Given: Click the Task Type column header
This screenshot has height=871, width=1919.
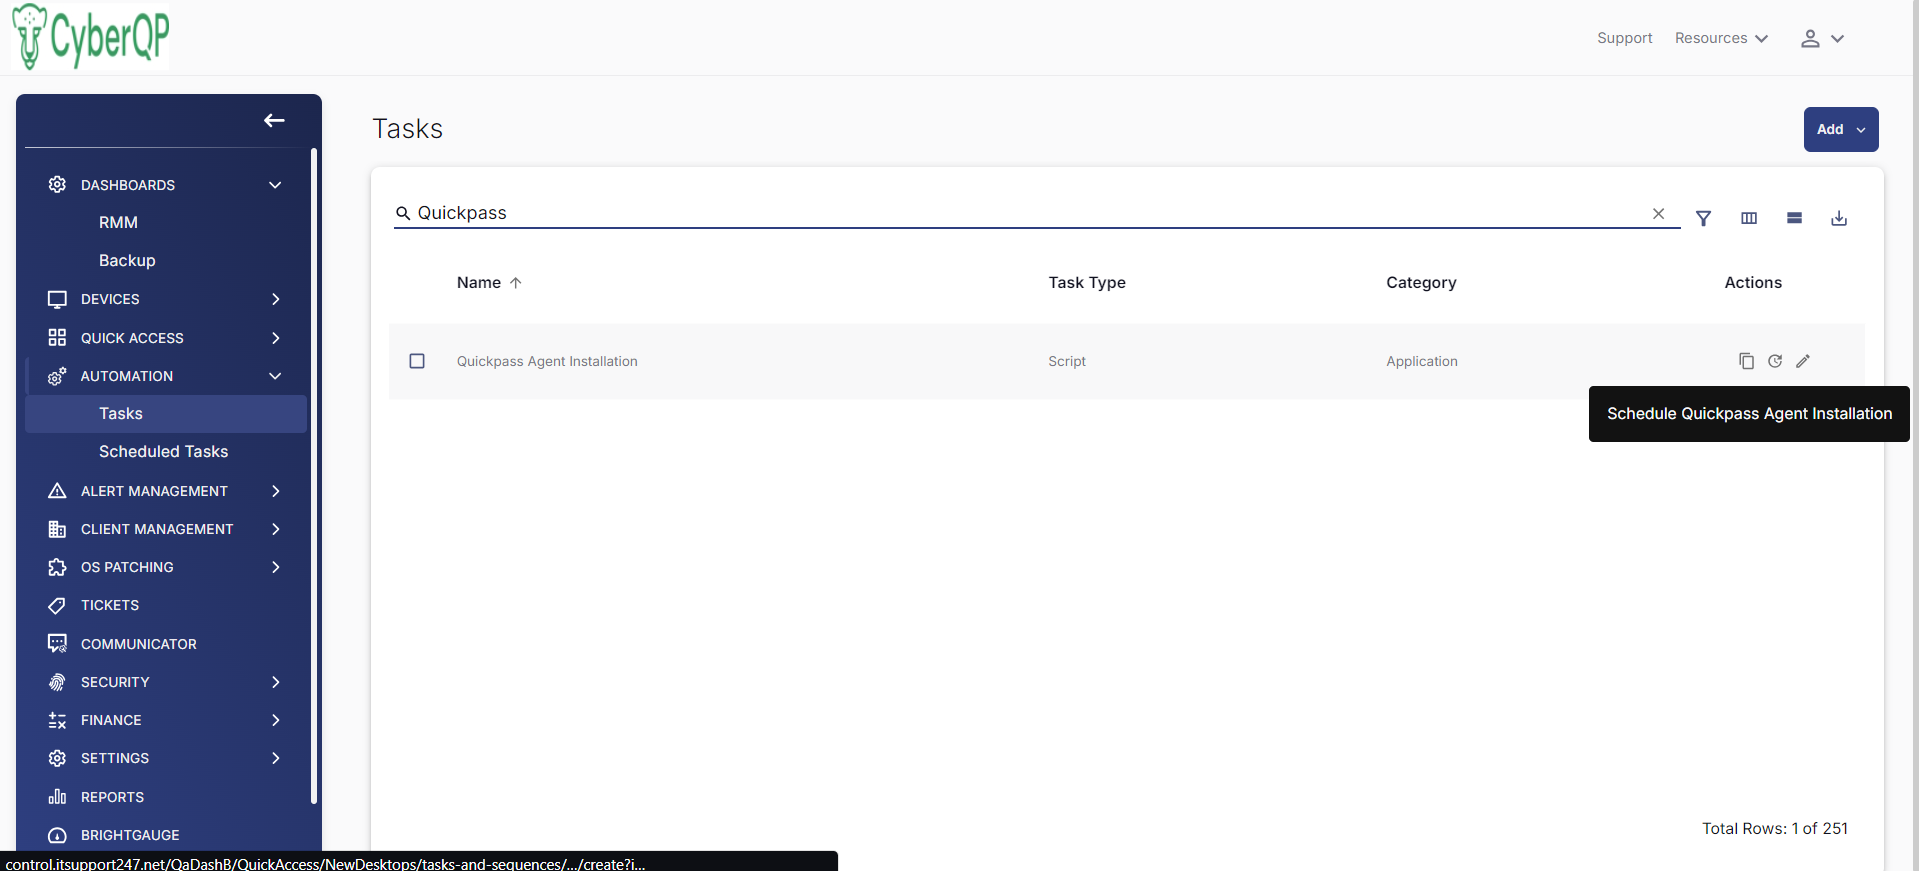Looking at the screenshot, I should coord(1087,283).
